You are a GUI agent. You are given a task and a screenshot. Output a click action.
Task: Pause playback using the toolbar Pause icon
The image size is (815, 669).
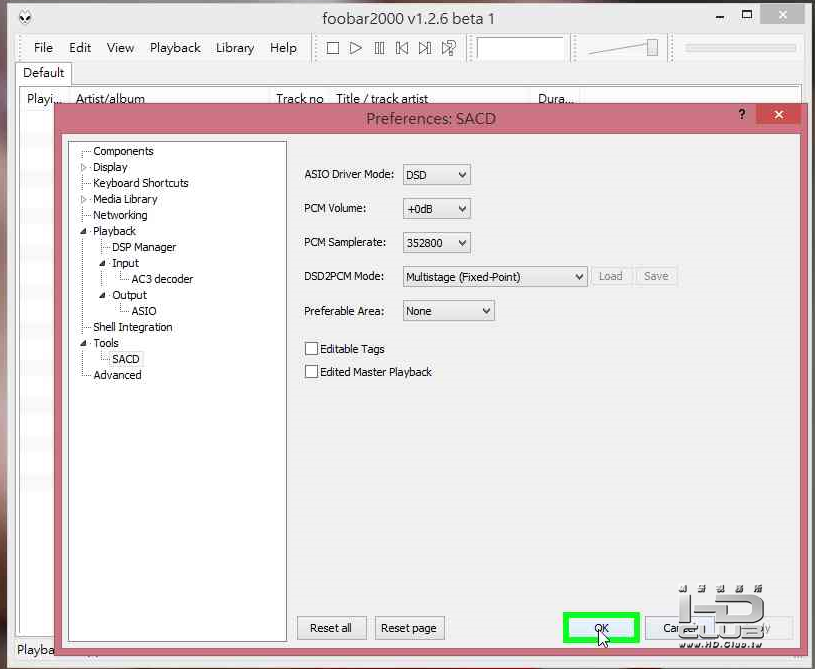[x=379, y=48]
